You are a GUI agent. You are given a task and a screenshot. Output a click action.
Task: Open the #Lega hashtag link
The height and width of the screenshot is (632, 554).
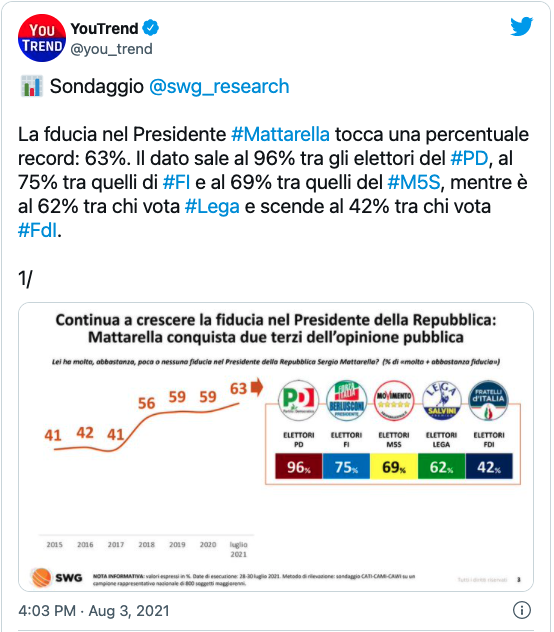(212, 207)
